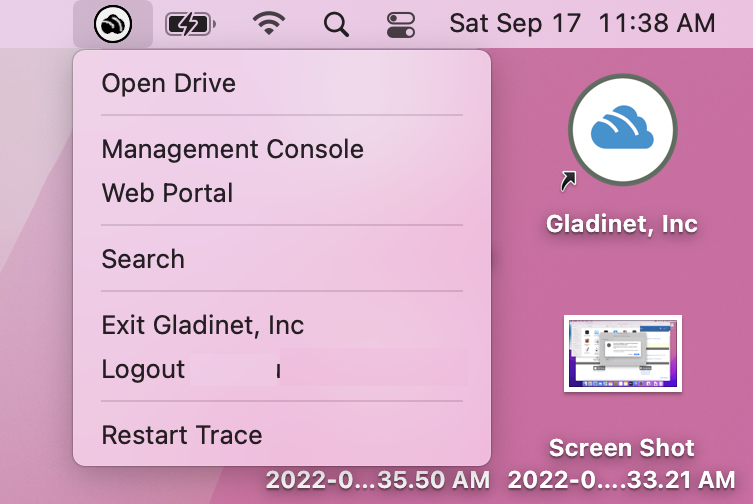
Task: Launch Web Portal from the menu
Action: [x=167, y=193]
